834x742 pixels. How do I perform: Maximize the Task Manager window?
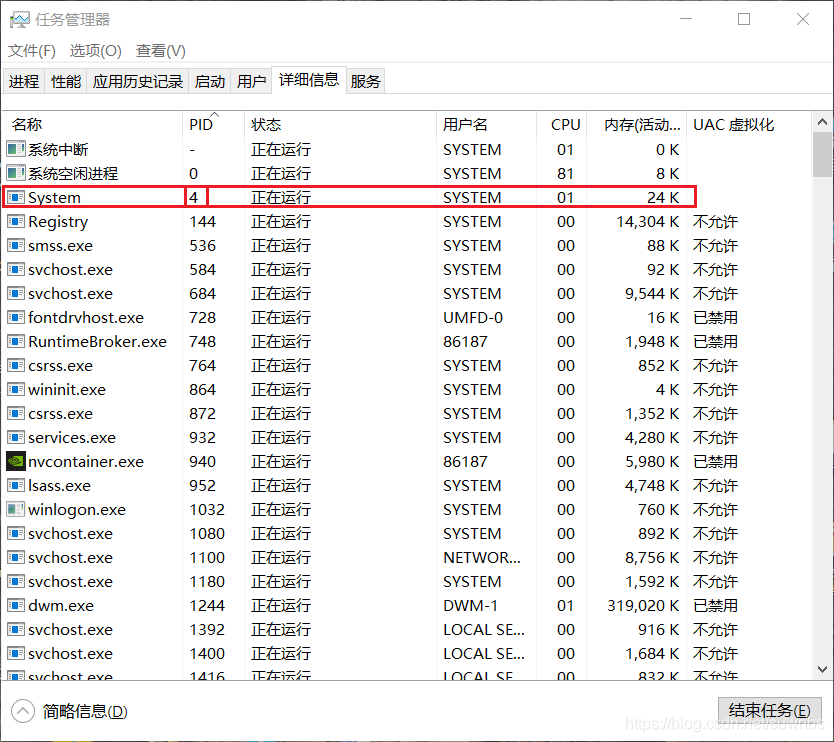click(x=744, y=19)
